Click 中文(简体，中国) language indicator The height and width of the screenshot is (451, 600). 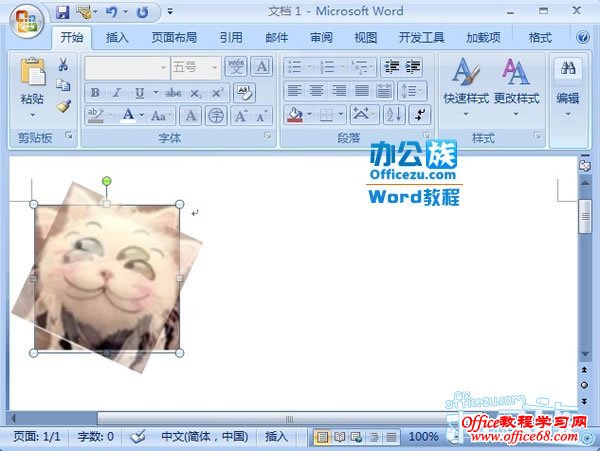pyautogui.click(x=204, y=436)
